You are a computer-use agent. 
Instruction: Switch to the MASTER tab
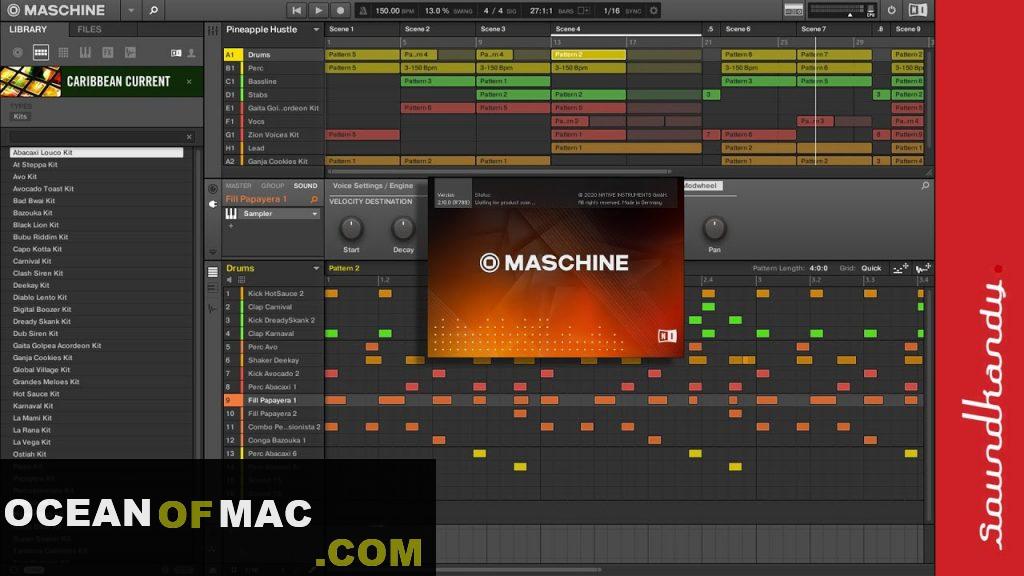pyautogui.click(x=238, y=185)
